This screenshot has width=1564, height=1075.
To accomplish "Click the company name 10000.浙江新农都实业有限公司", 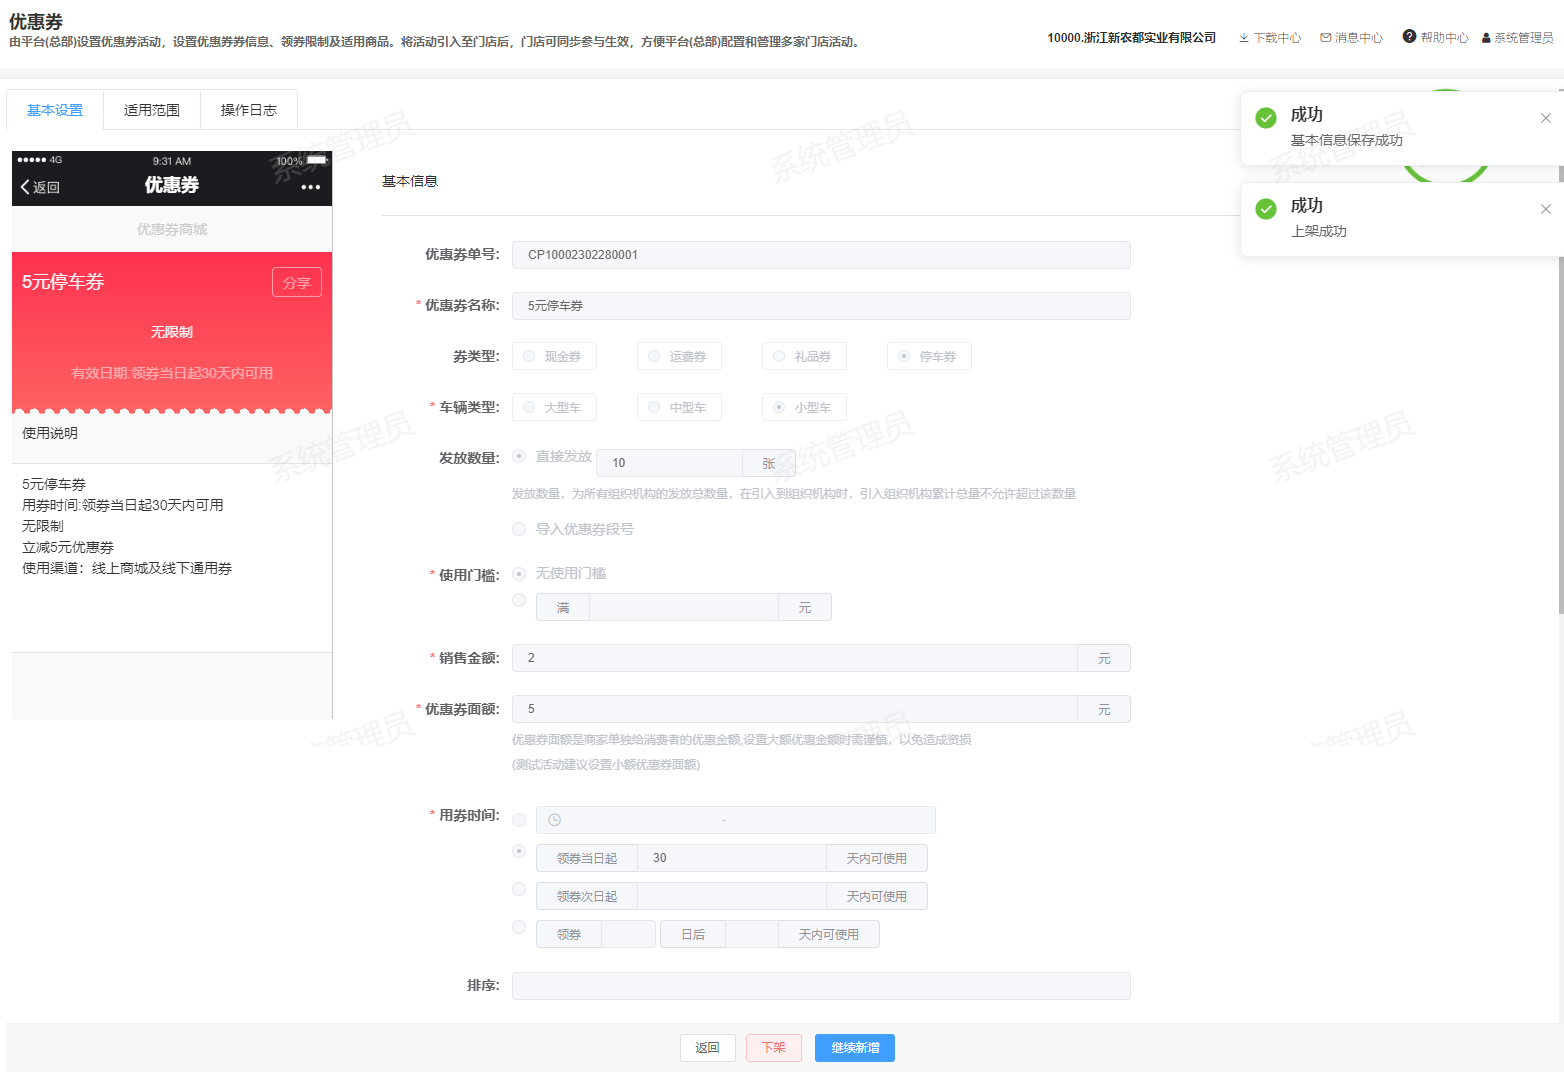I will [x=1132, y=38].
